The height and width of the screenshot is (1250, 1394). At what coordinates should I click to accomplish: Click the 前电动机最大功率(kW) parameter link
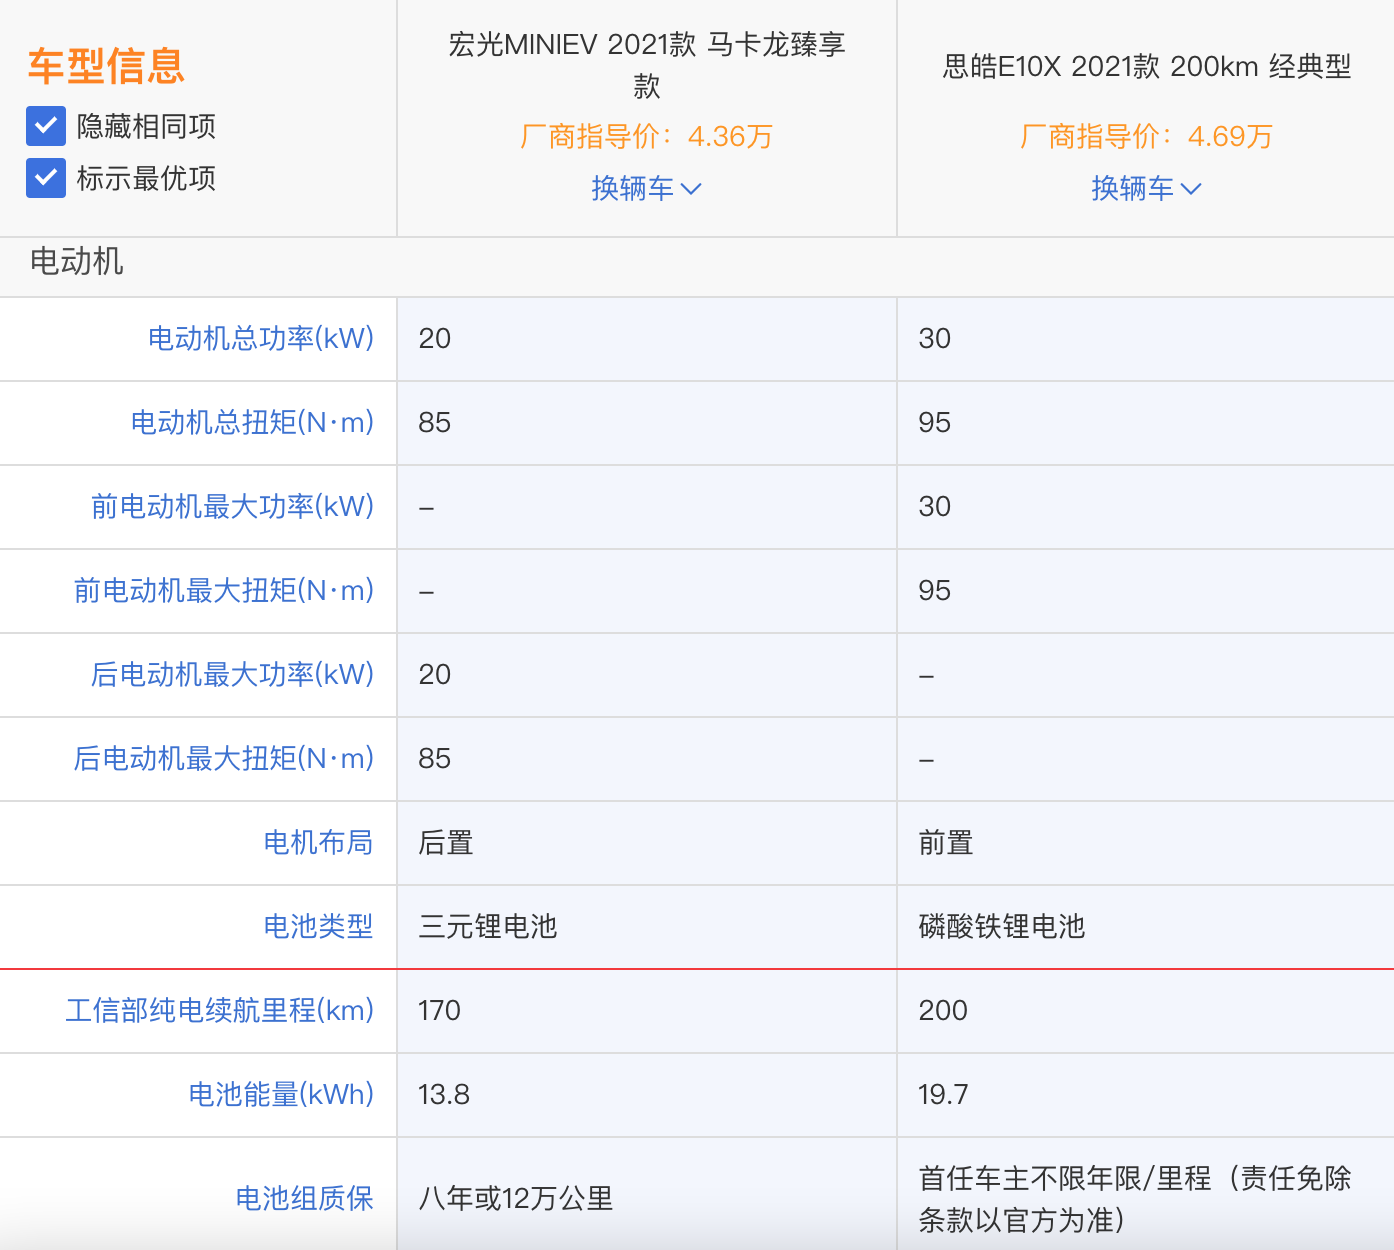[233, 506]
